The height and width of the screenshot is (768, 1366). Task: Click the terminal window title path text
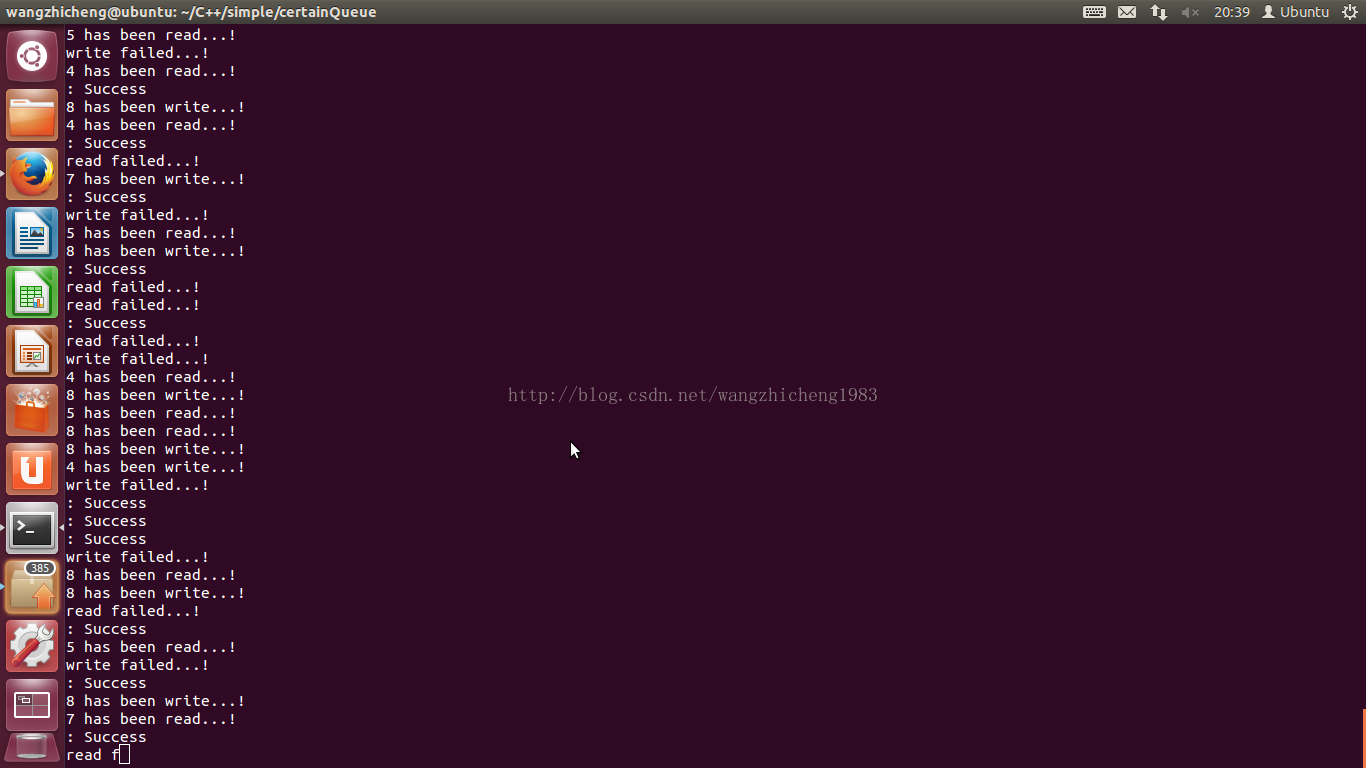pos(191,12)
